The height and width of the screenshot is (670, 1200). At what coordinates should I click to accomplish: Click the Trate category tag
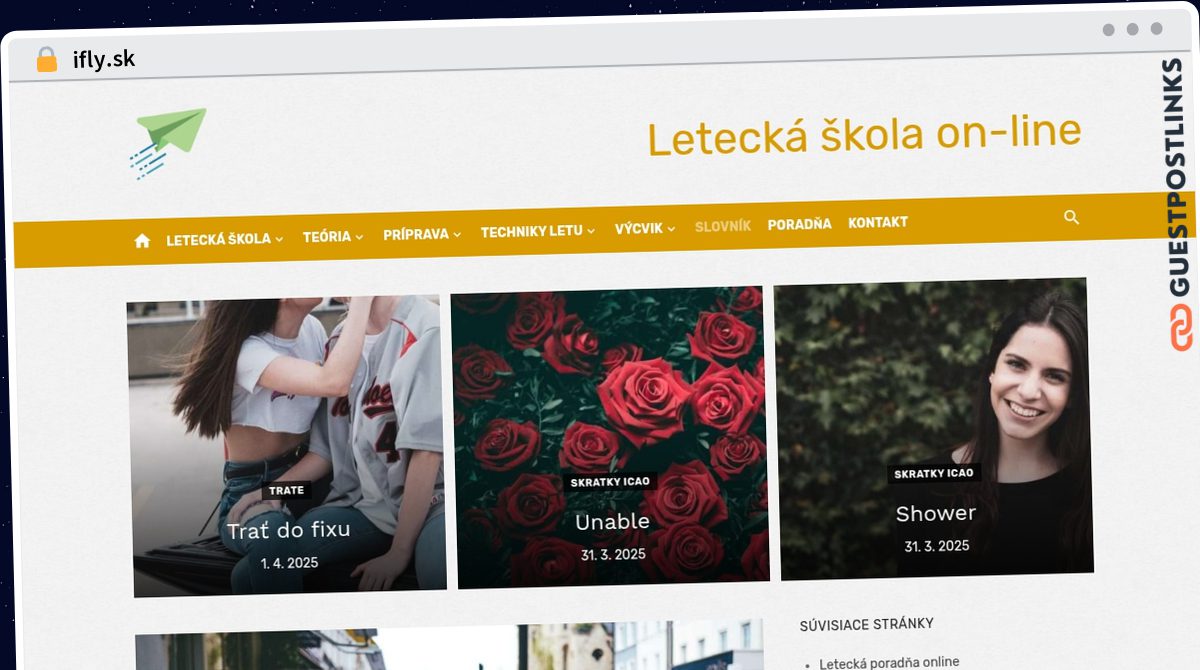tap(287, 490)
